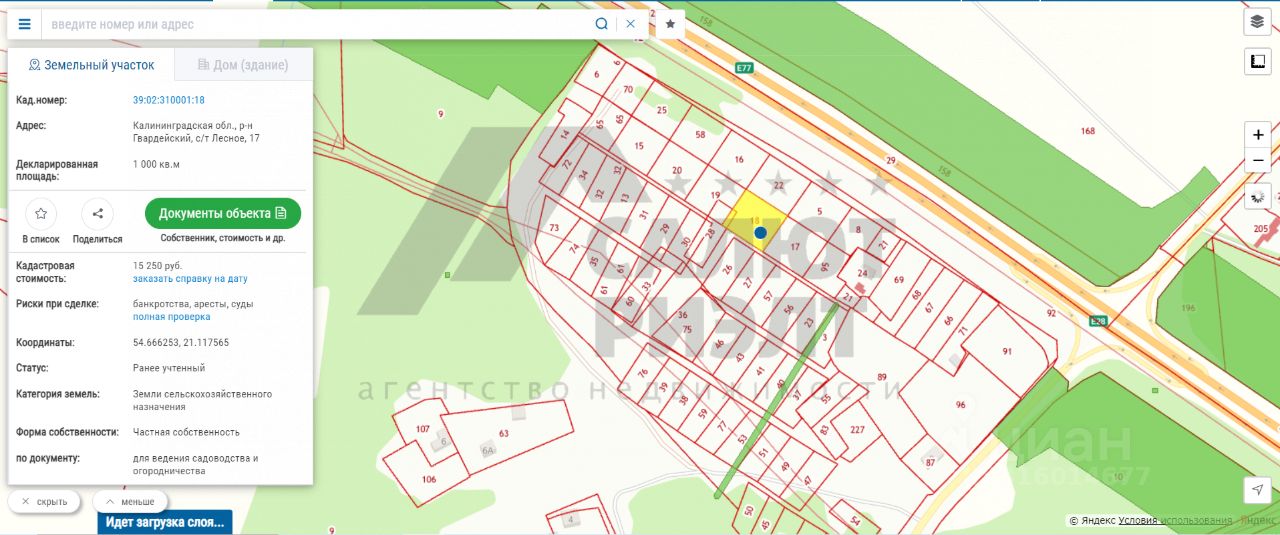Zoom in with plus button

(1258, 134)
